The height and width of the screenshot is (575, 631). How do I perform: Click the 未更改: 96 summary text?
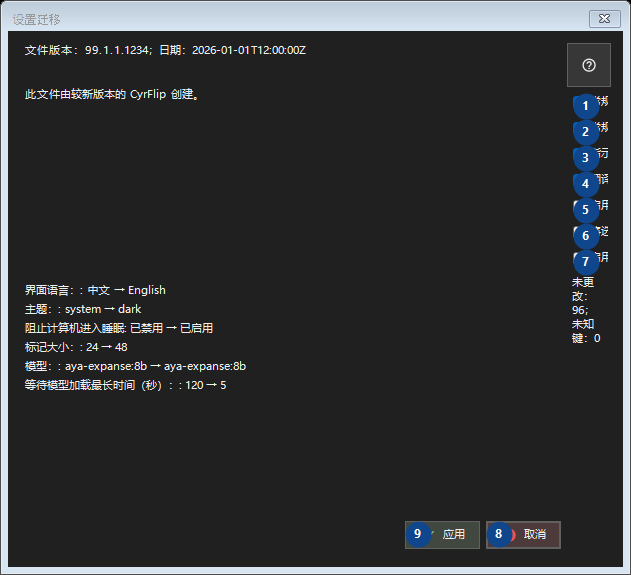coord(583,296)
